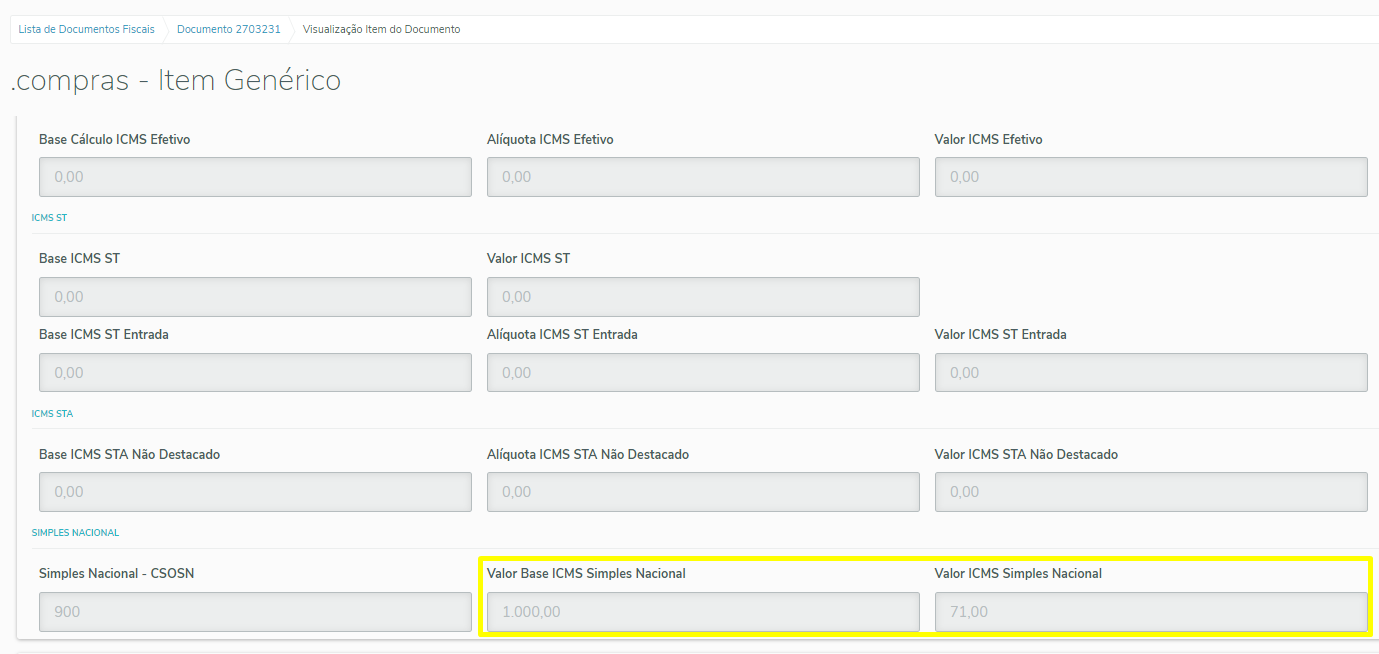Focus the Valor ICMS Simples Nacional field
The width and height of the screenshot is (1379, 654).
(x=1151, y=612)
